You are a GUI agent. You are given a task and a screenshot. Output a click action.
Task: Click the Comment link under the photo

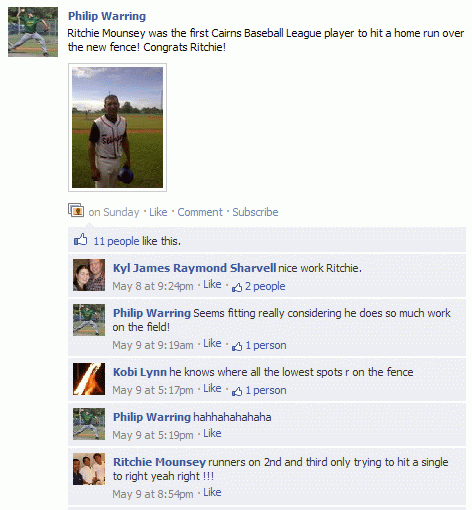point(200,212)
